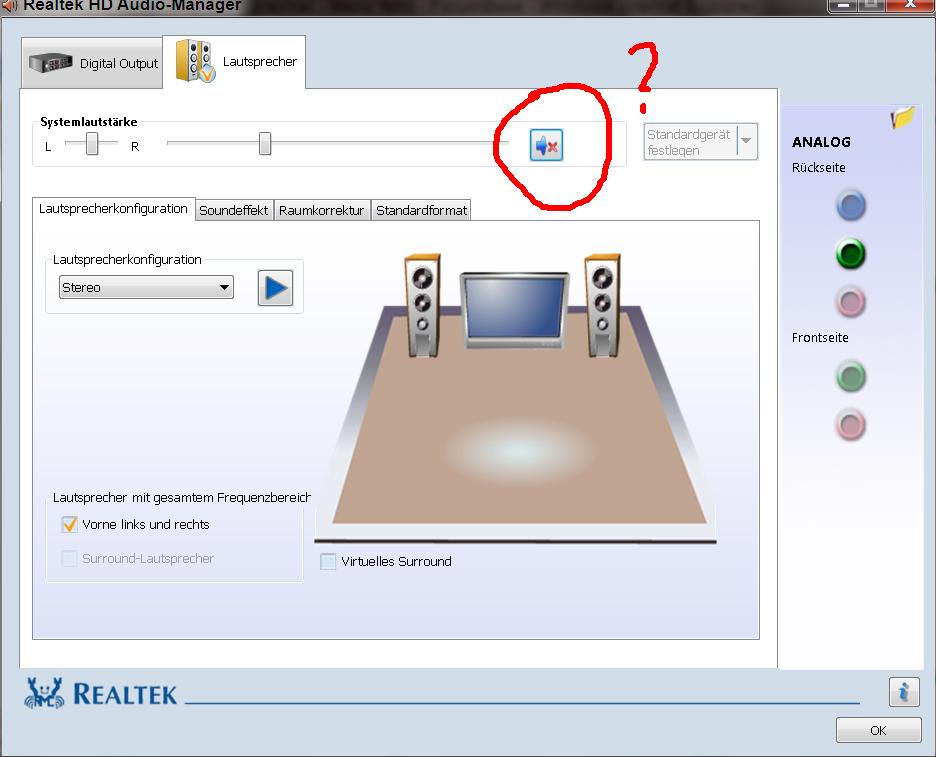Click the mute speaker icon button
Image resolution: width=936 pixels, height=757 pixels.
point(546,145)
